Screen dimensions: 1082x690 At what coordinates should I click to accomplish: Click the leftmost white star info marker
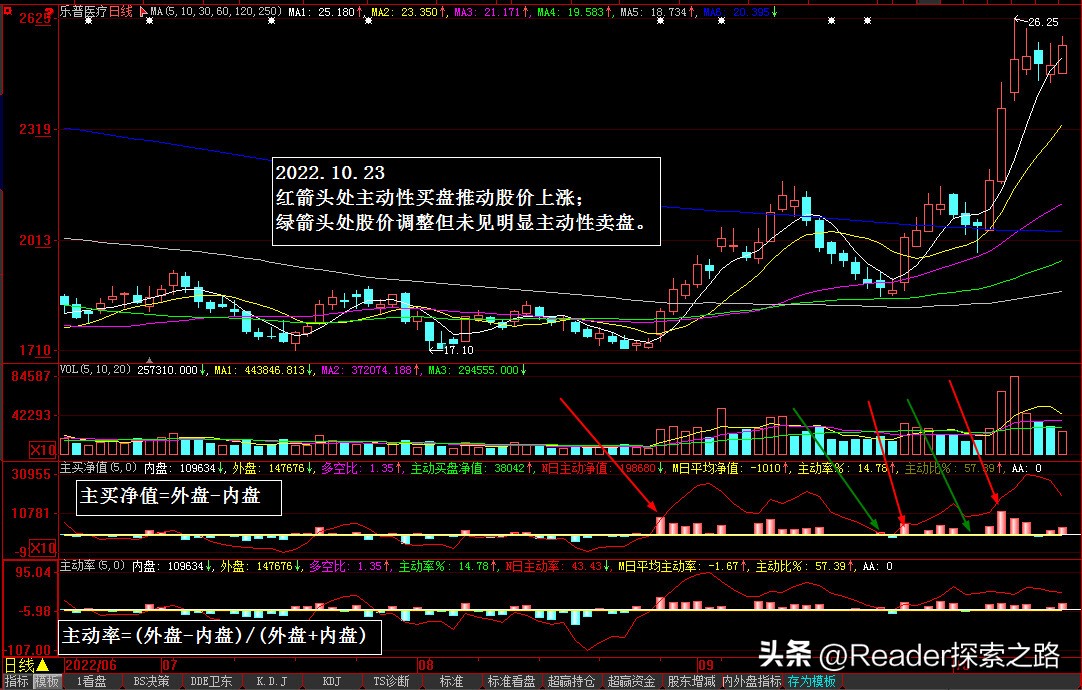pos(88,21)
